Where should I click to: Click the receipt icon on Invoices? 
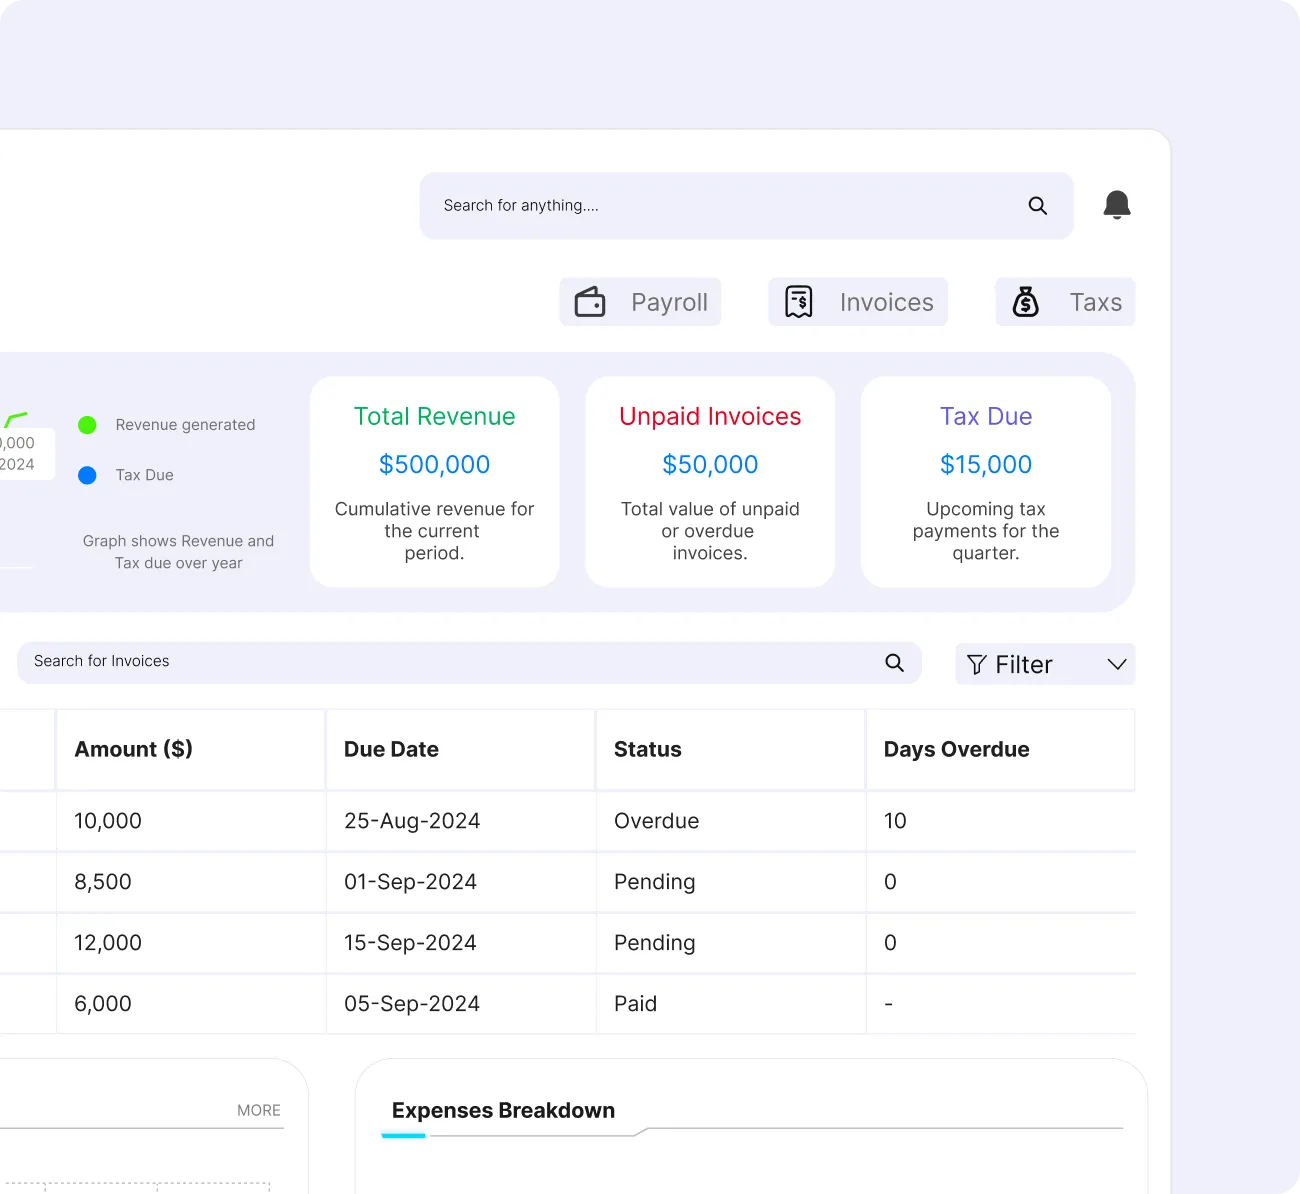799,302
